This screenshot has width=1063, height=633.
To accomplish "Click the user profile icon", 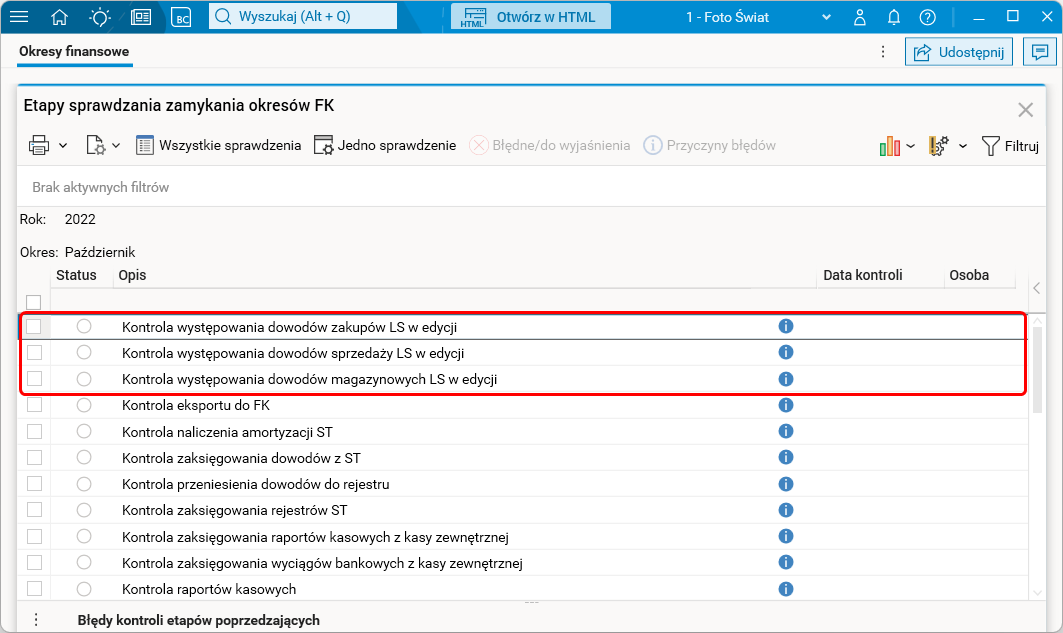I will [860, 17].
